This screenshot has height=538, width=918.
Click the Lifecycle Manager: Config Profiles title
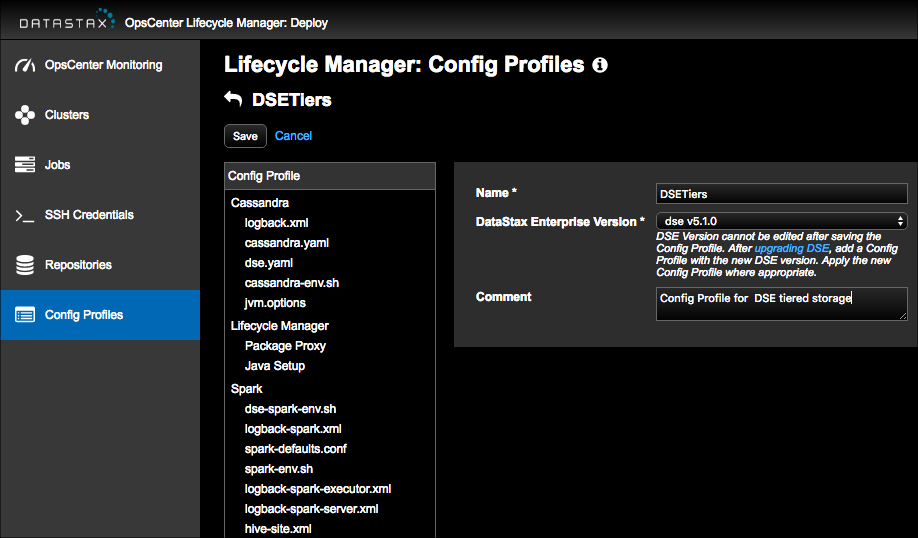[404, 64]
